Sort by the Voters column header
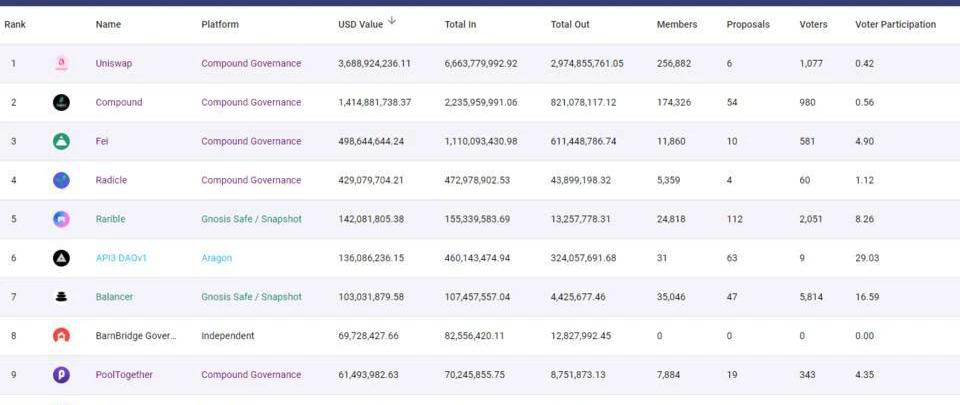The width and height of the screenshot is (960, 405). click(x=813, y=24)
